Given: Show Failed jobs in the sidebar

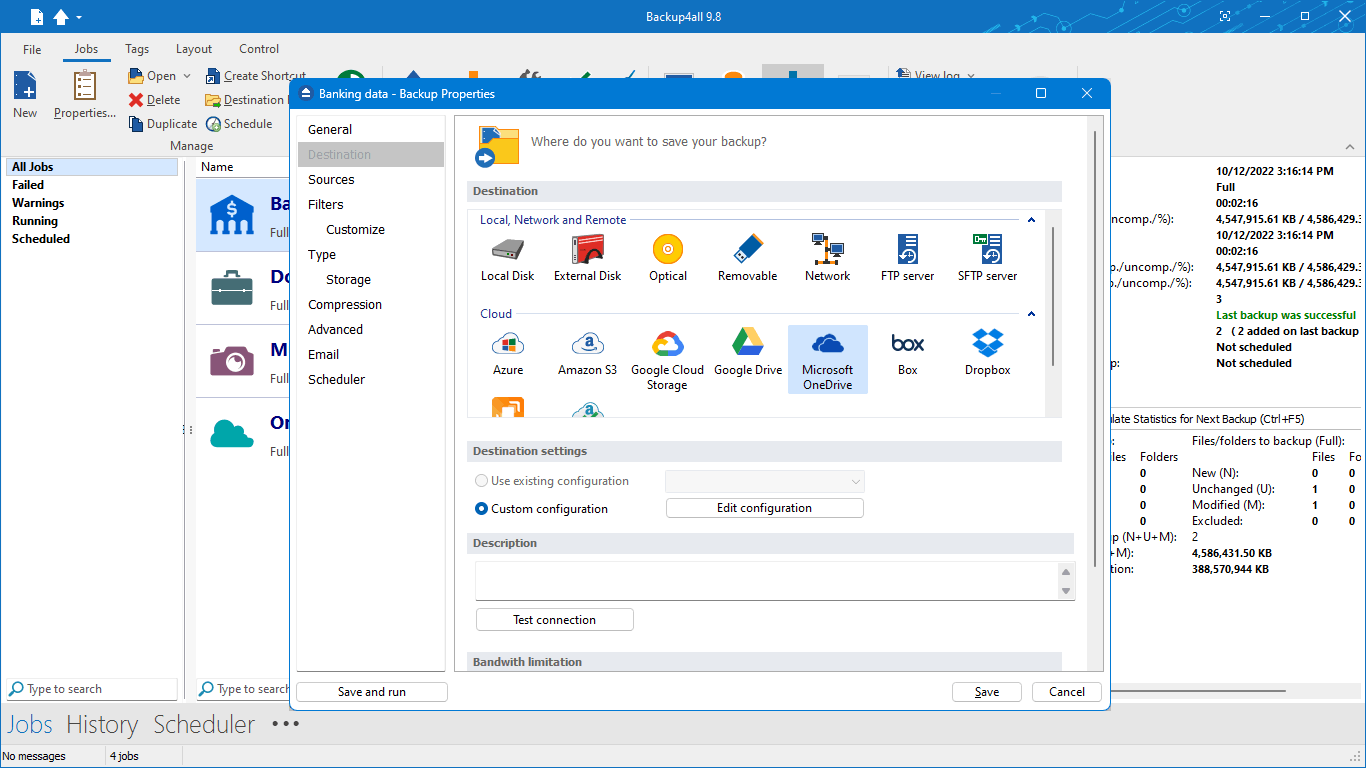Looking at the screenshot, I should [28, 185].
